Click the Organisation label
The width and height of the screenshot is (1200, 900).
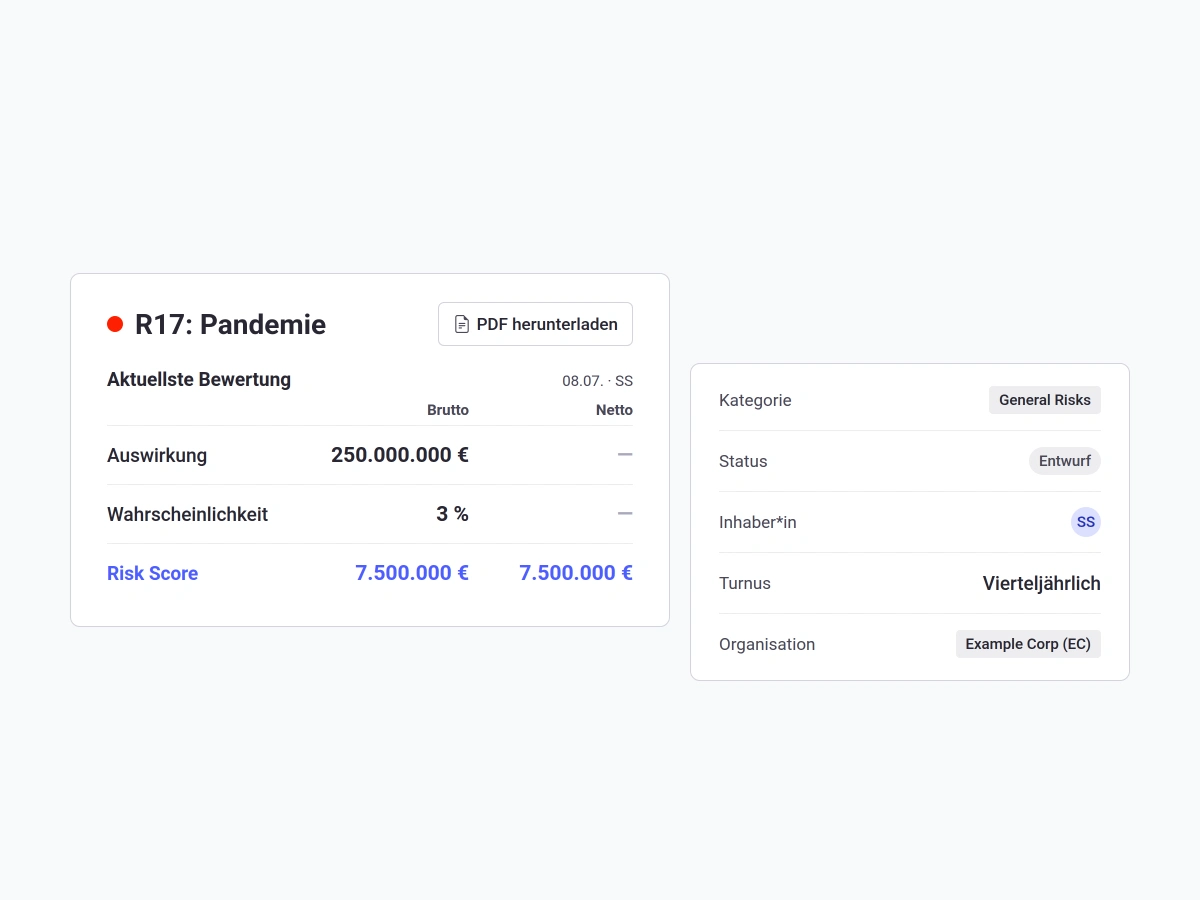click(x=767, y=644)
